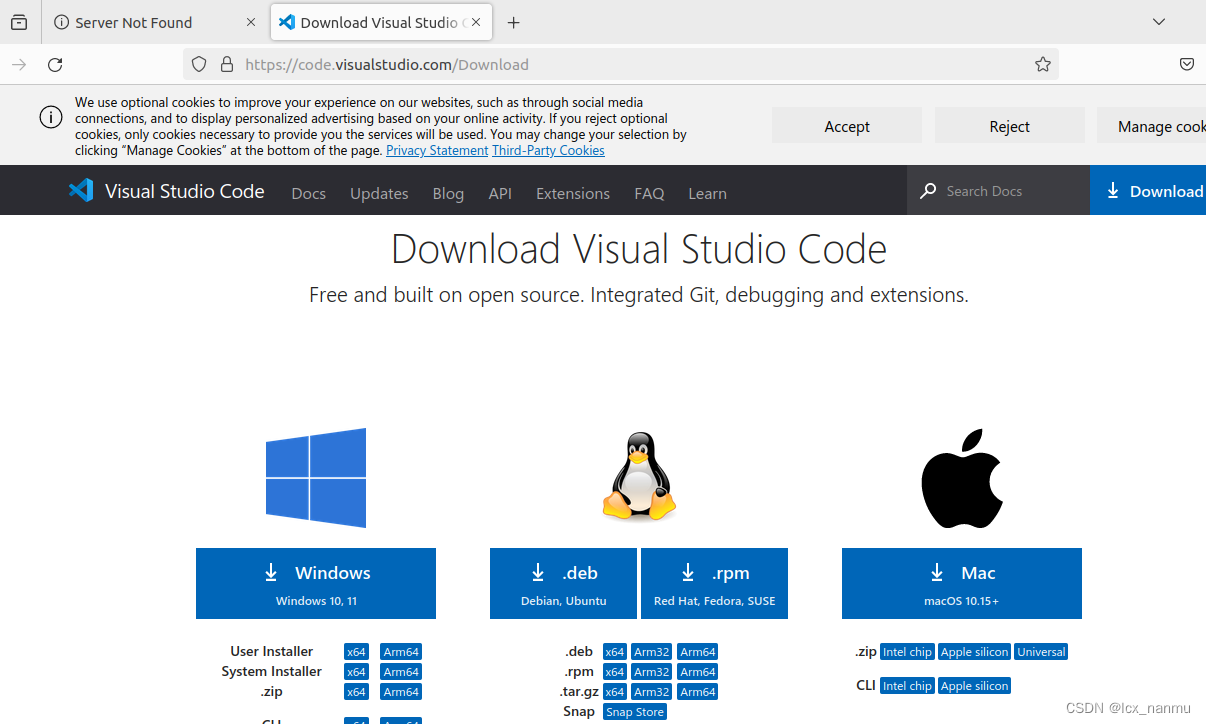Open the Snap Store link

[x=635, y=712]
